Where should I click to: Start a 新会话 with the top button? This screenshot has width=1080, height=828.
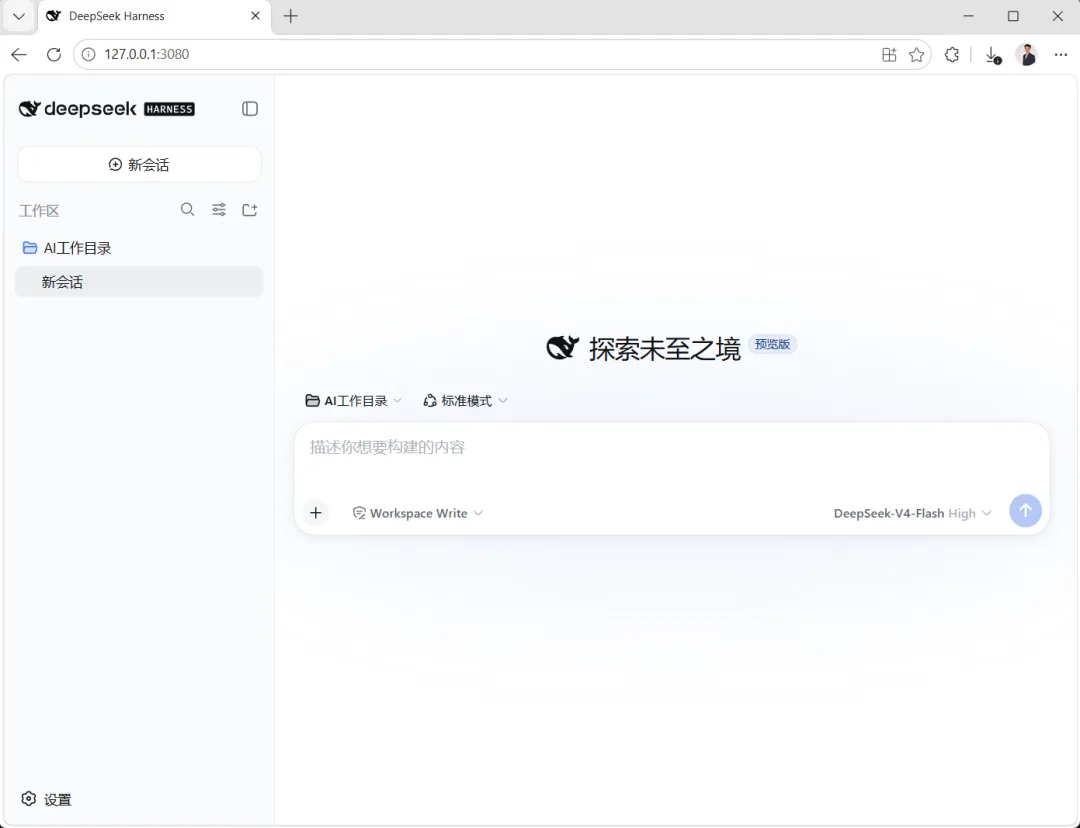(139, 165)
